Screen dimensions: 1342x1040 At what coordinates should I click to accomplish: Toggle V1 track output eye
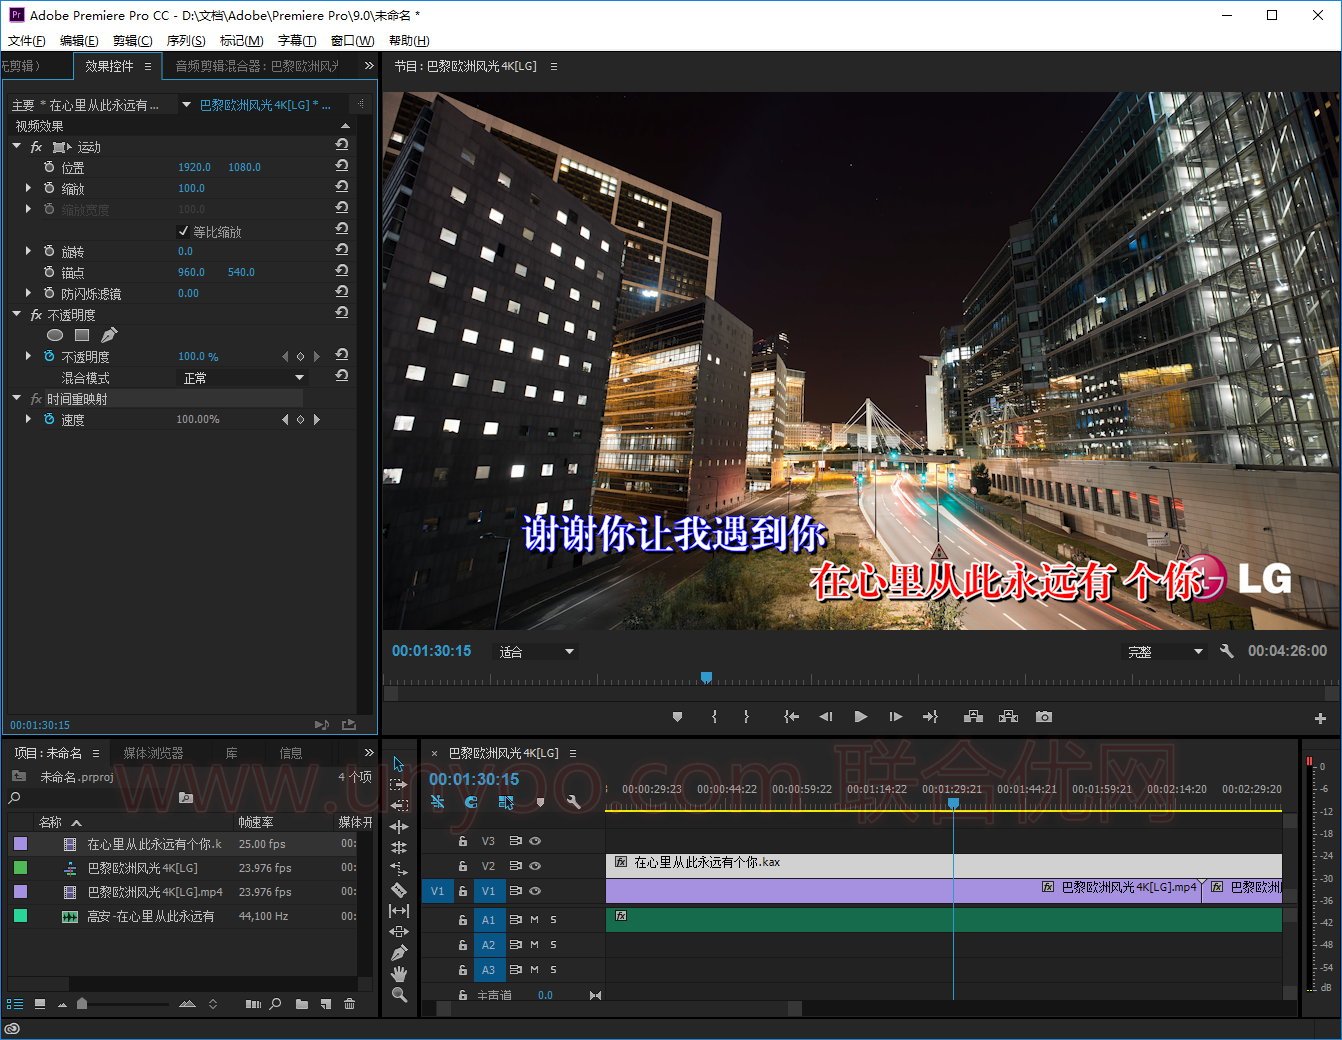(535, 891)
